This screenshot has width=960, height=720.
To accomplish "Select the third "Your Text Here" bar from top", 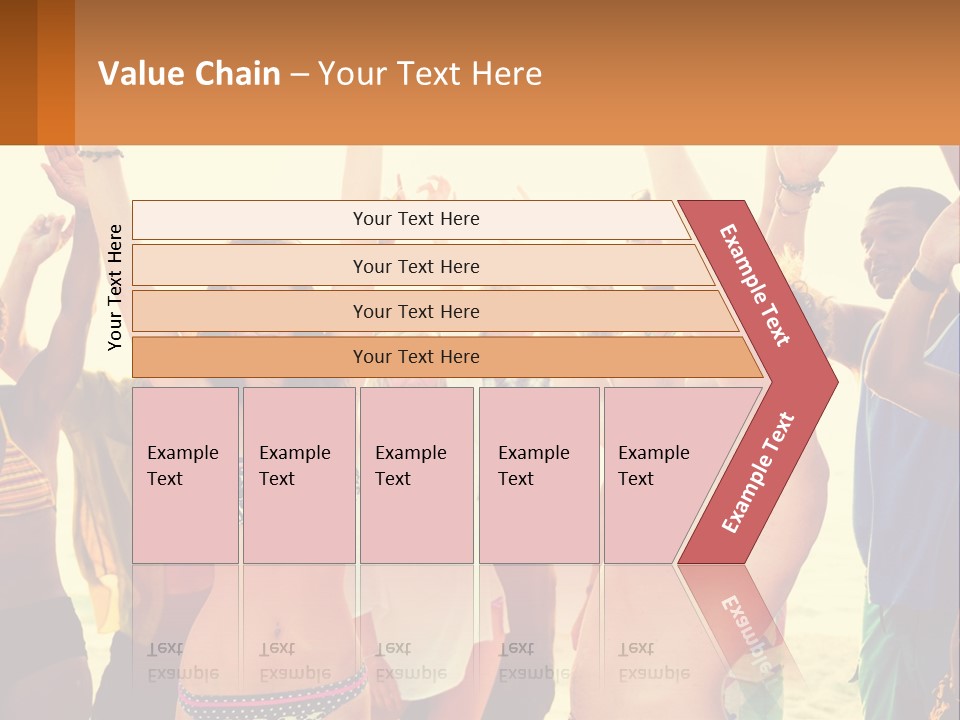I will click(415, 311).
